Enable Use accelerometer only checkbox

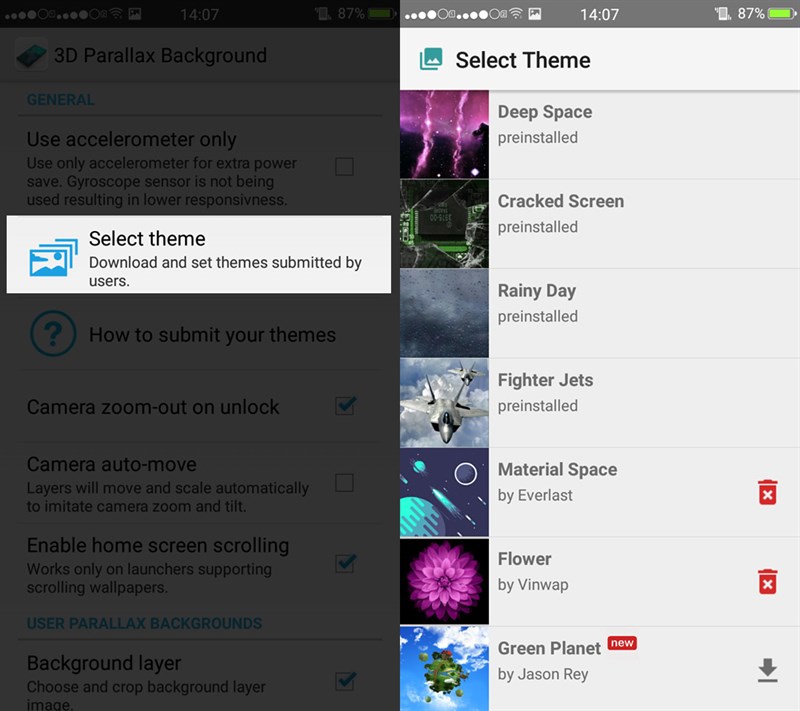pyautogui.click(x=344, y=166)
